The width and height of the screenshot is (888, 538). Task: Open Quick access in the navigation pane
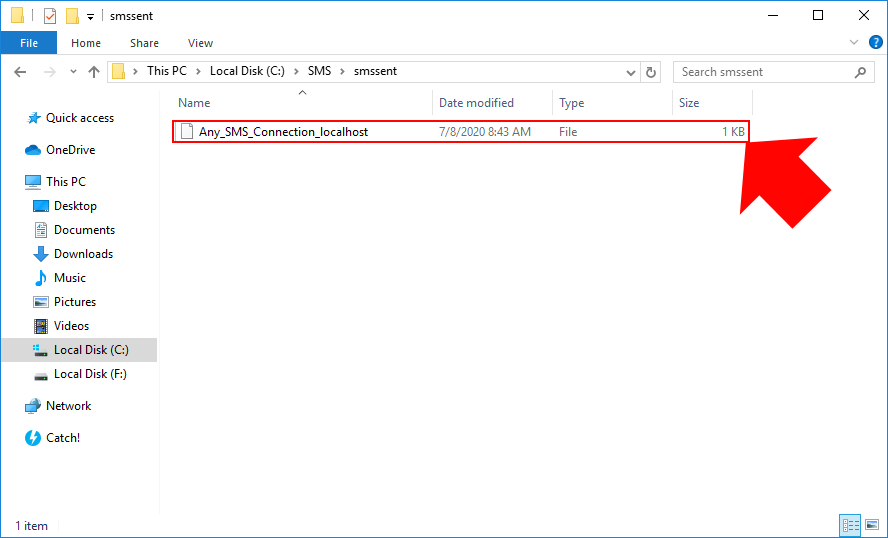(80, 118)
